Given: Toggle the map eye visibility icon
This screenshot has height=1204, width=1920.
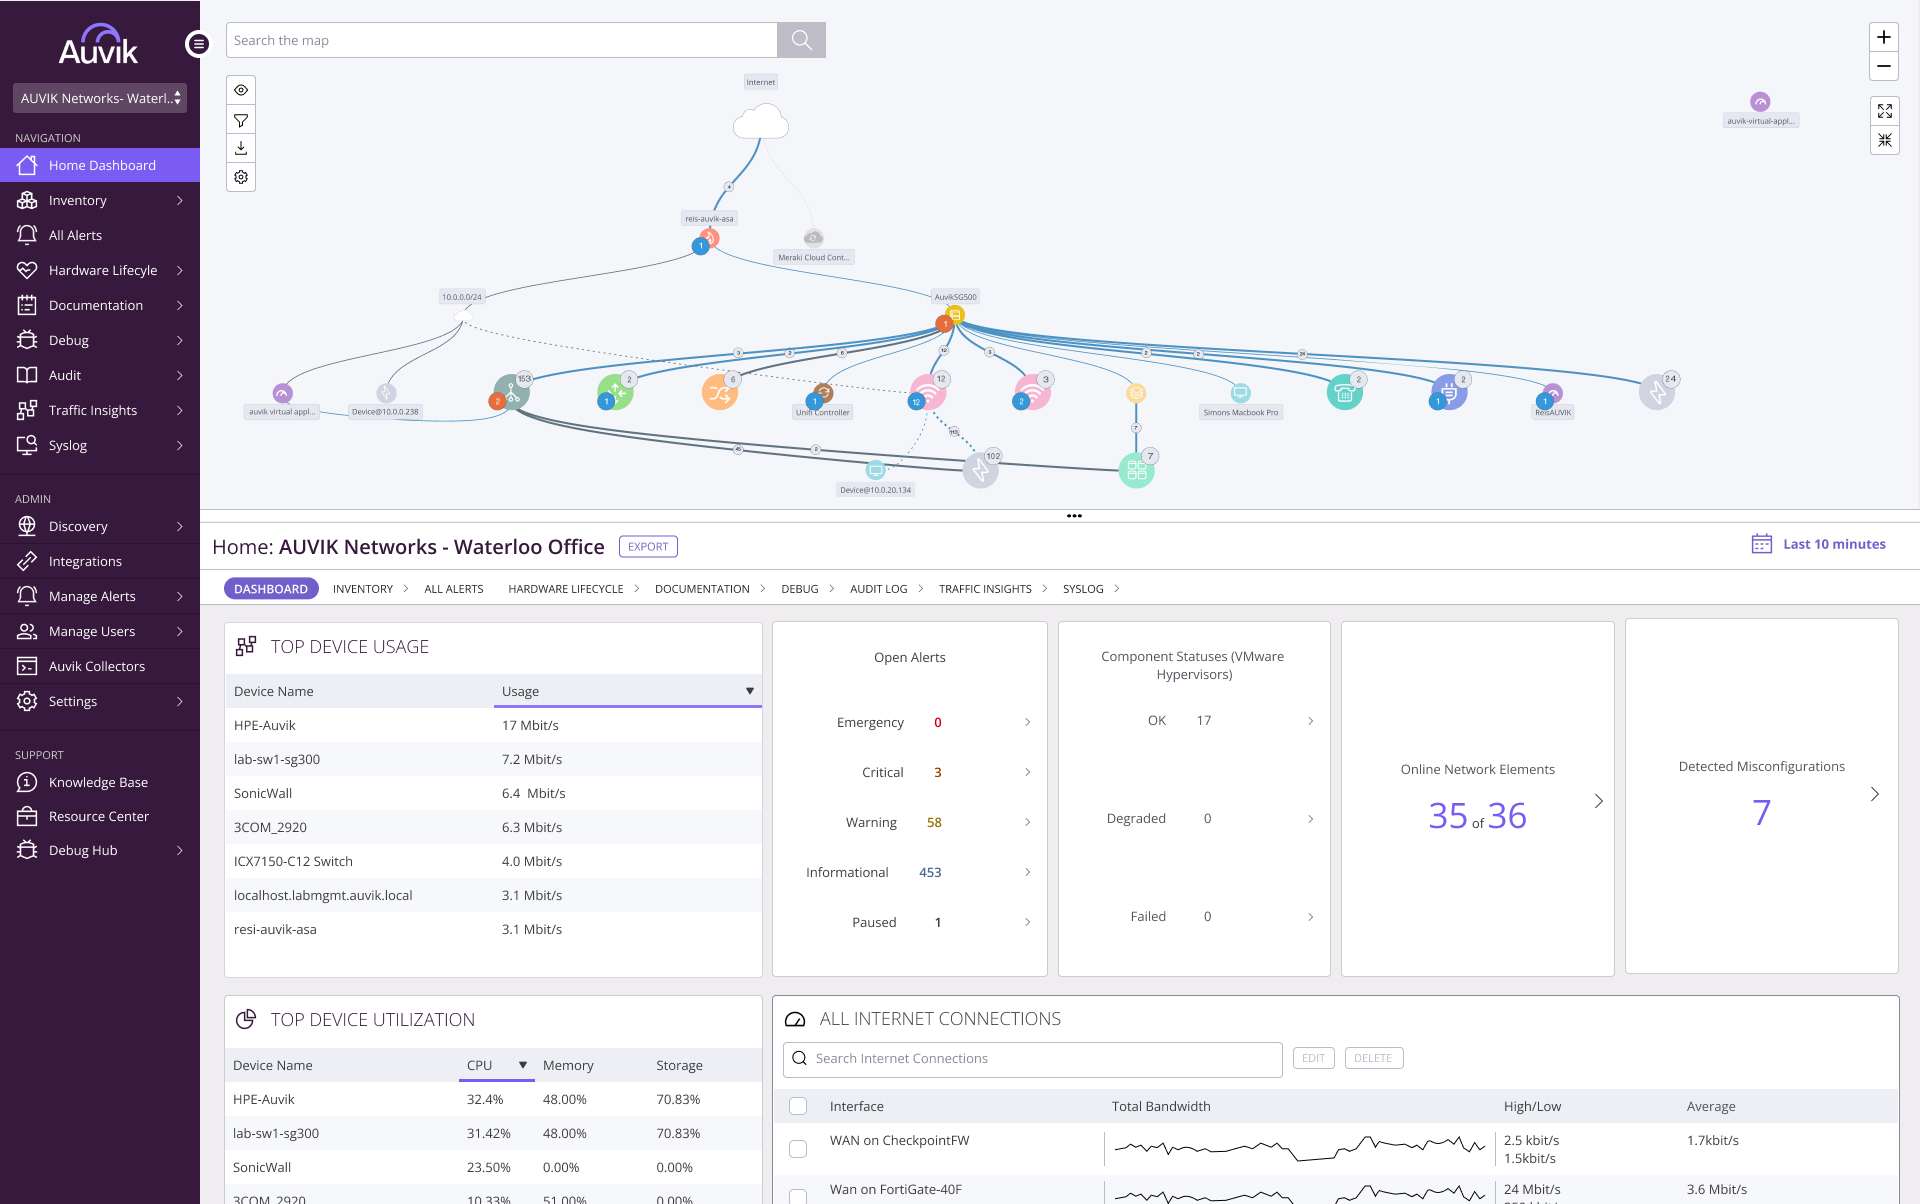Looking at the screenshot, I should click(x=241, y=90).
